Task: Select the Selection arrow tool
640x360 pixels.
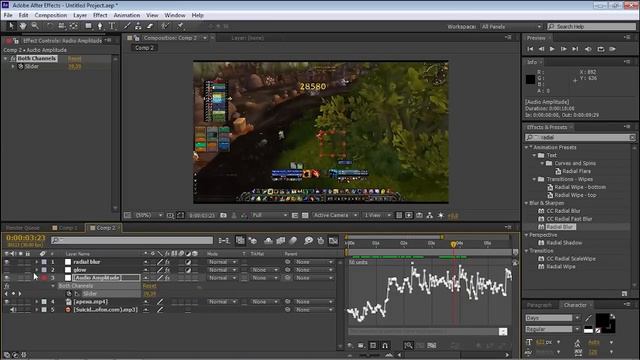Action: pos(11,26)
